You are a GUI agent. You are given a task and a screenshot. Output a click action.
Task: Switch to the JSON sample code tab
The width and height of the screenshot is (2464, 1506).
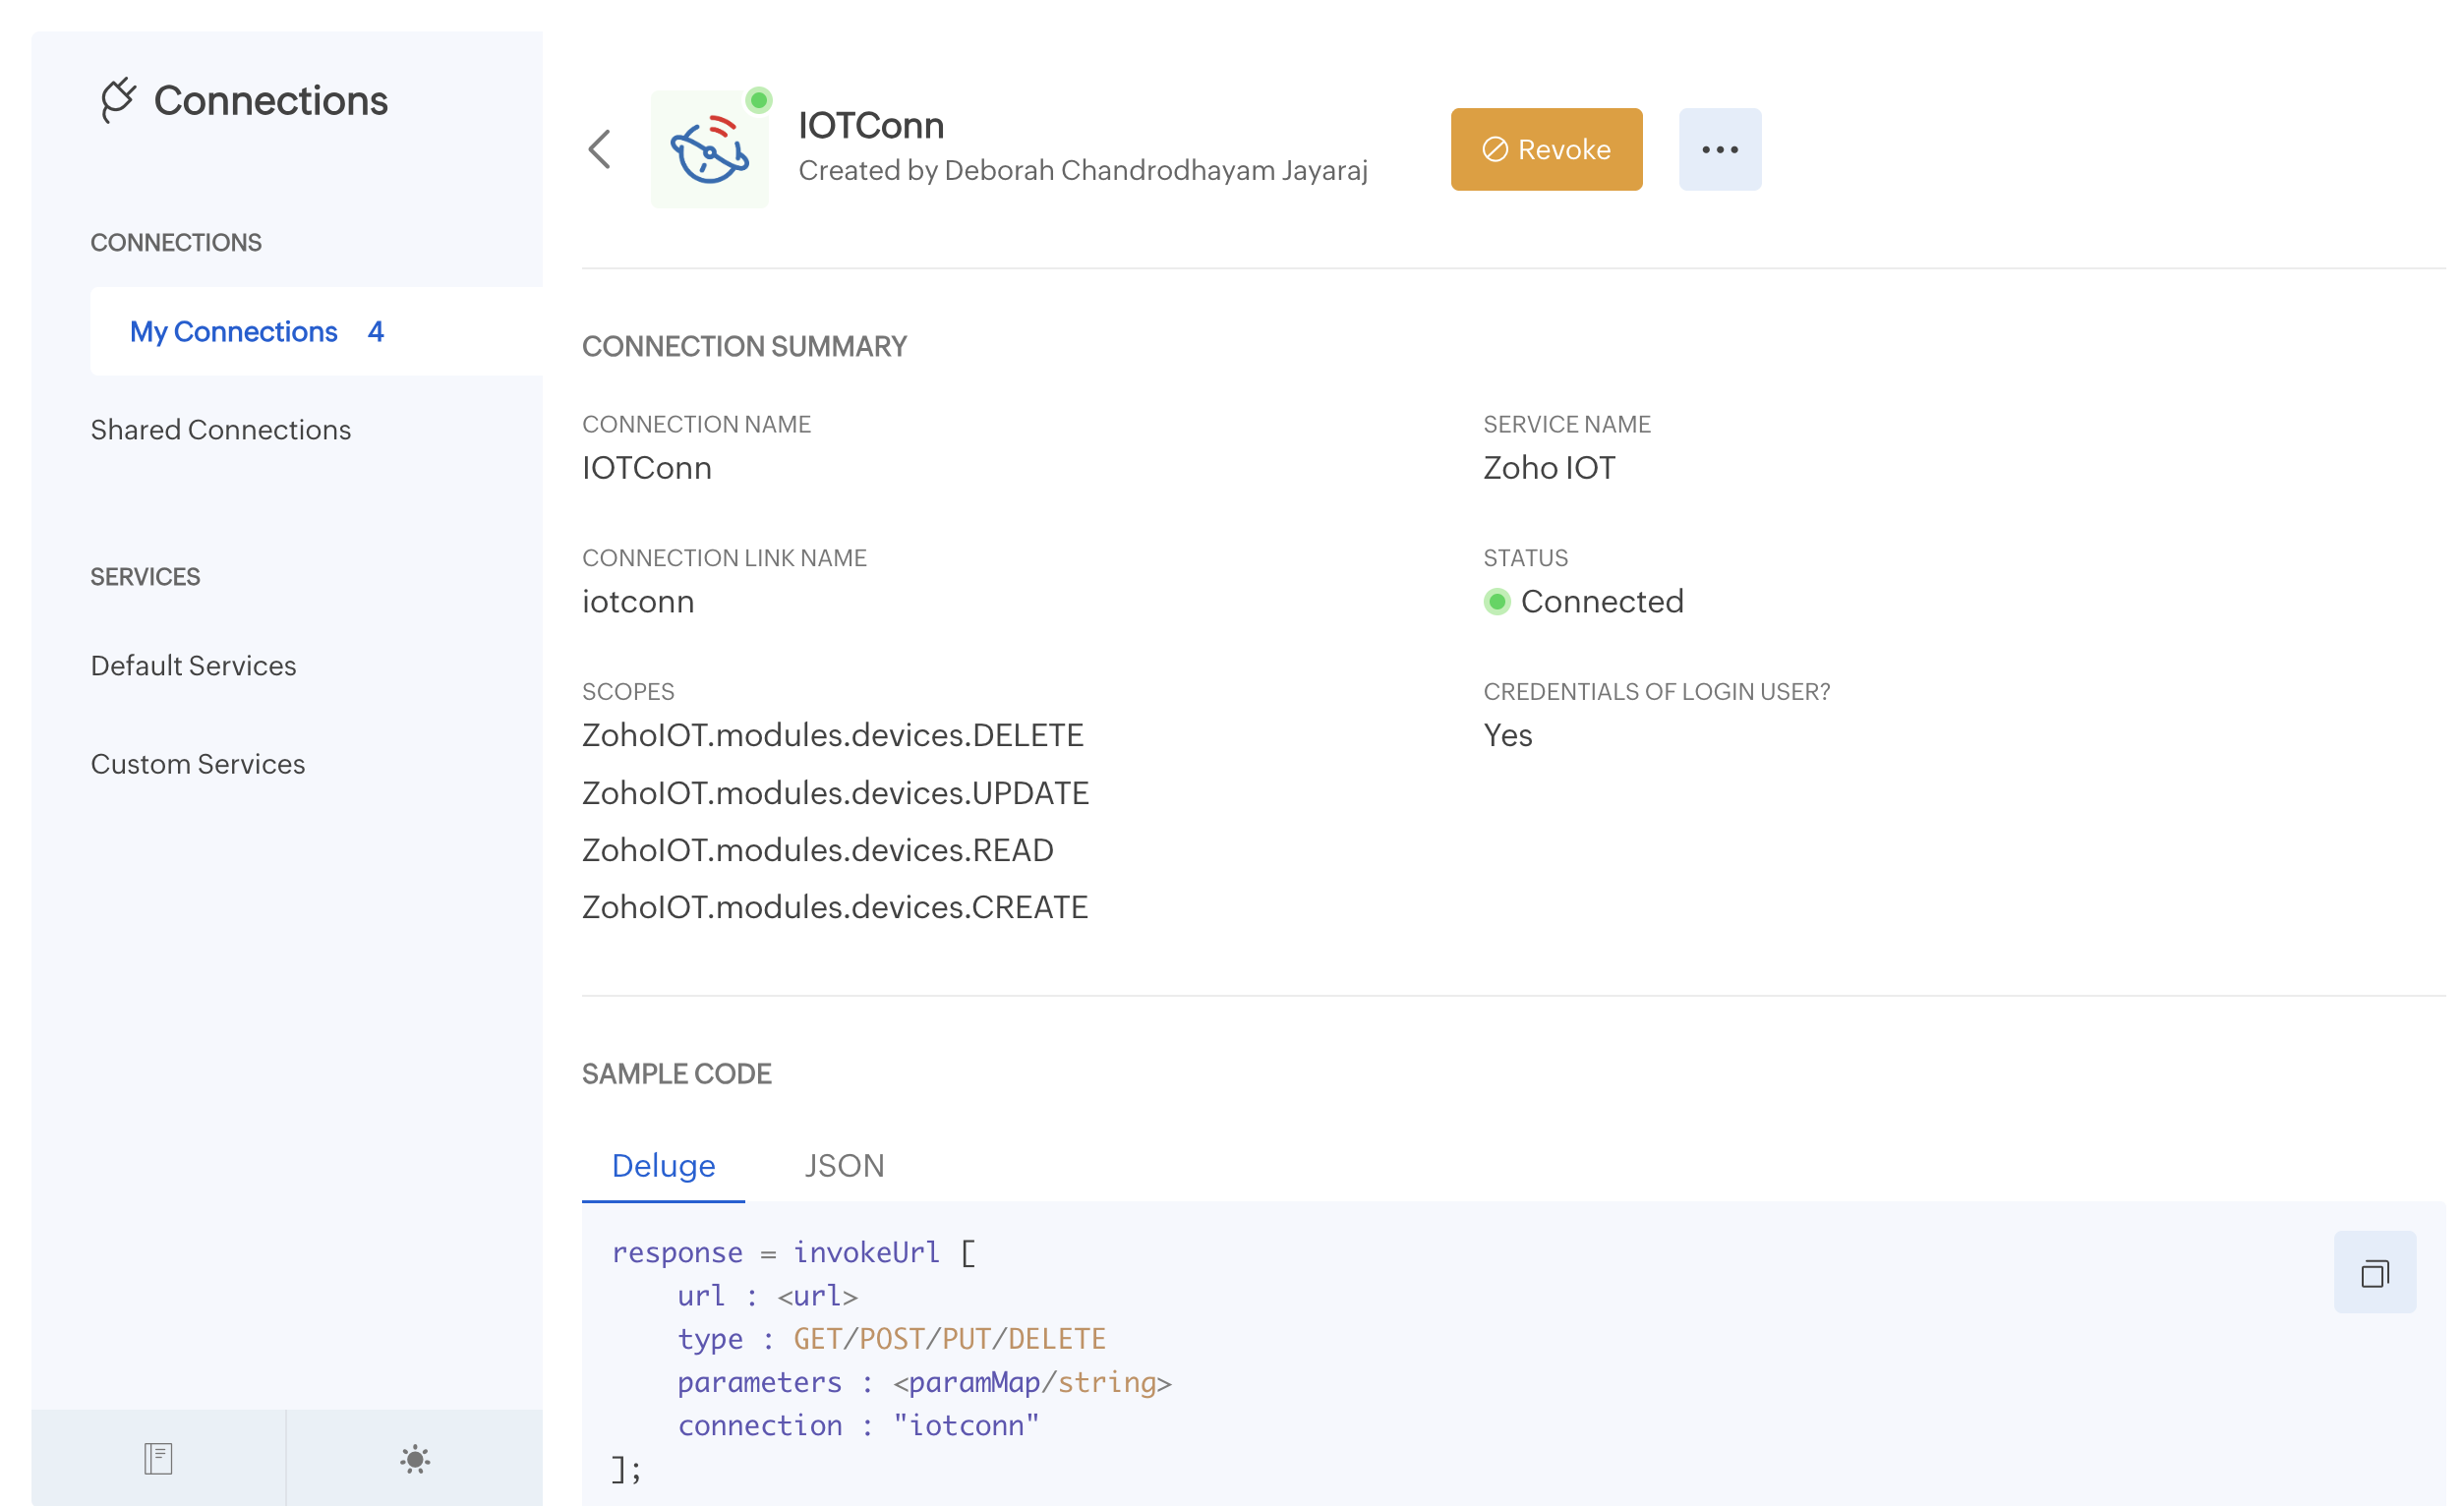[844, 1166]
